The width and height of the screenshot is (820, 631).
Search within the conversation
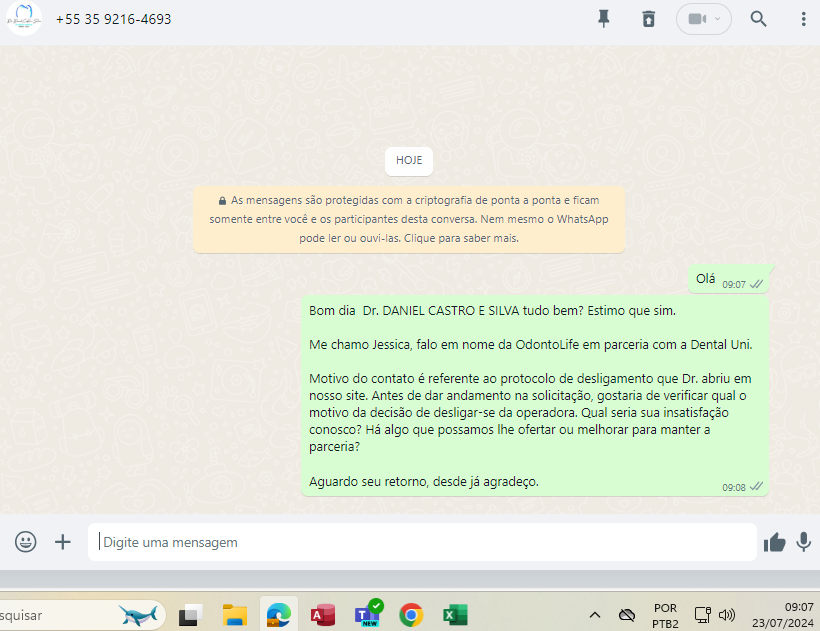pyautogui.click(x=758, y=19)
